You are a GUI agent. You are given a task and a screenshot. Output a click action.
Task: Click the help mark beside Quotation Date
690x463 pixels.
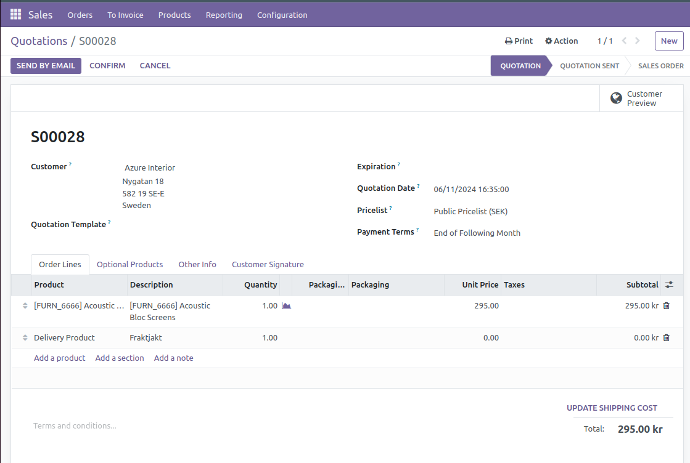(x=418, y=186)
